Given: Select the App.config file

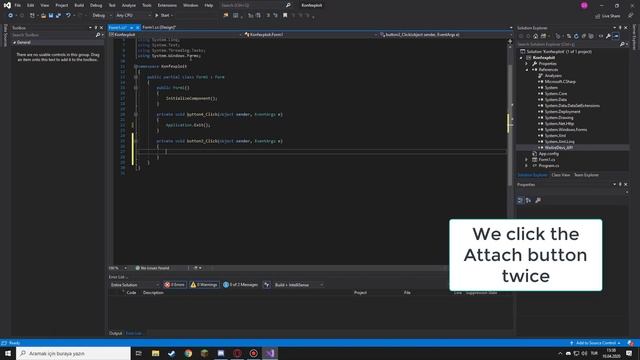Looking at the screenshot, I should click(549, 154).
